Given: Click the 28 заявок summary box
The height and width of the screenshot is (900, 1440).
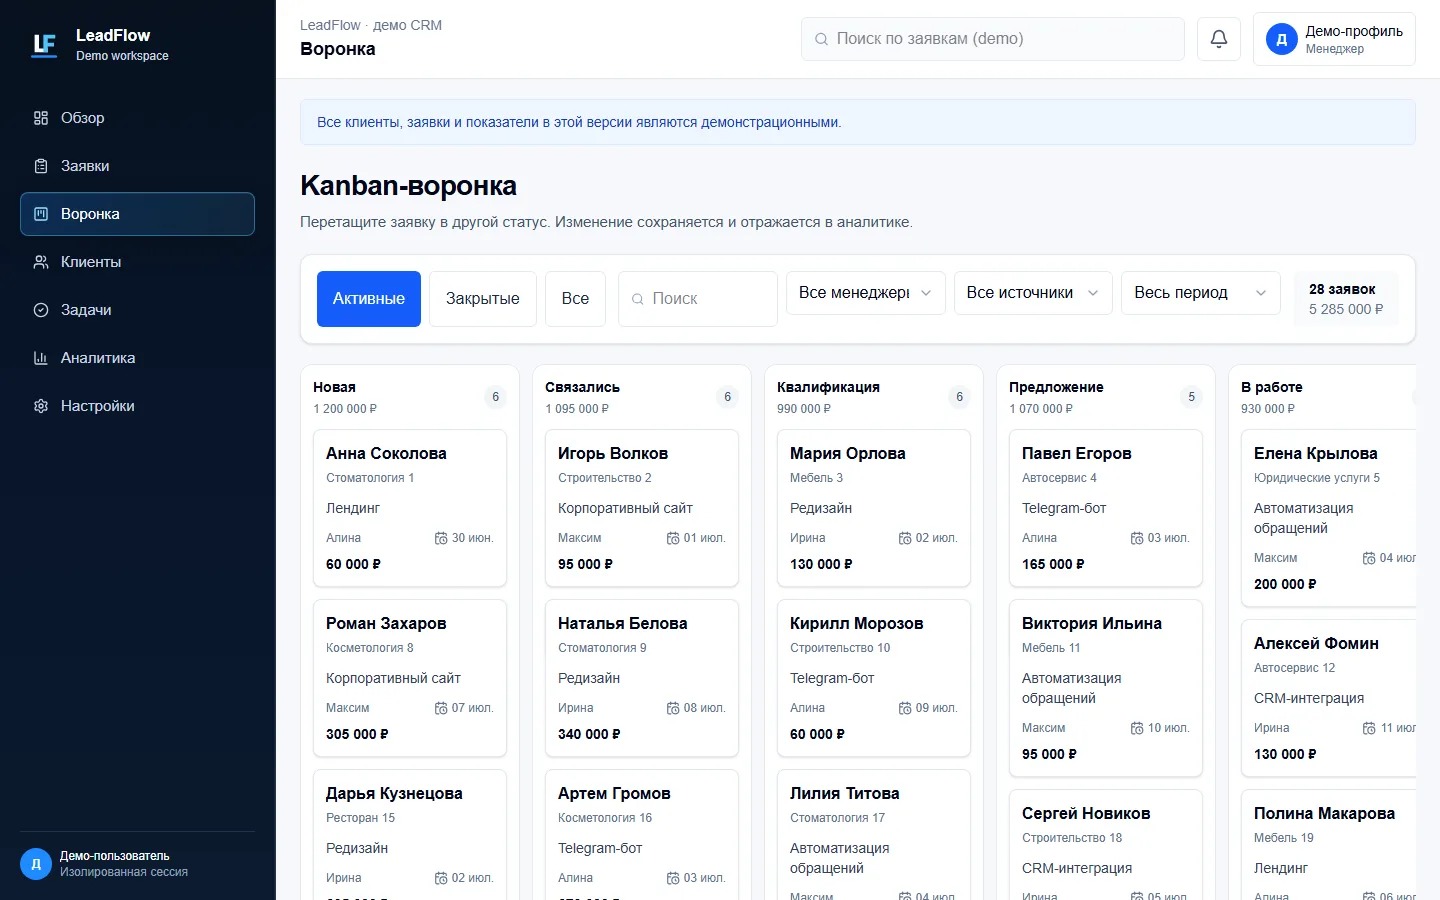Looking at the screenshot, I should point(1346,299).
